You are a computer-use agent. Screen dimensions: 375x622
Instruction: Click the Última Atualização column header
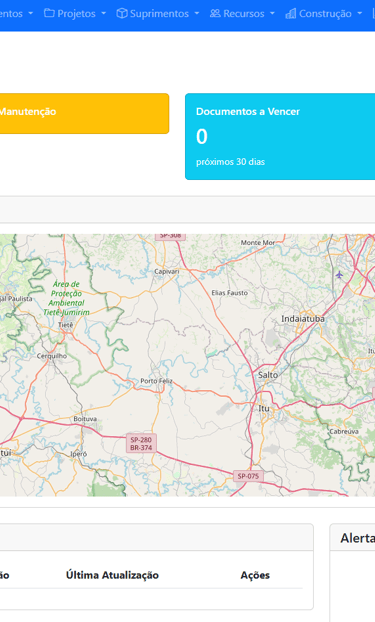click(112, 575)
